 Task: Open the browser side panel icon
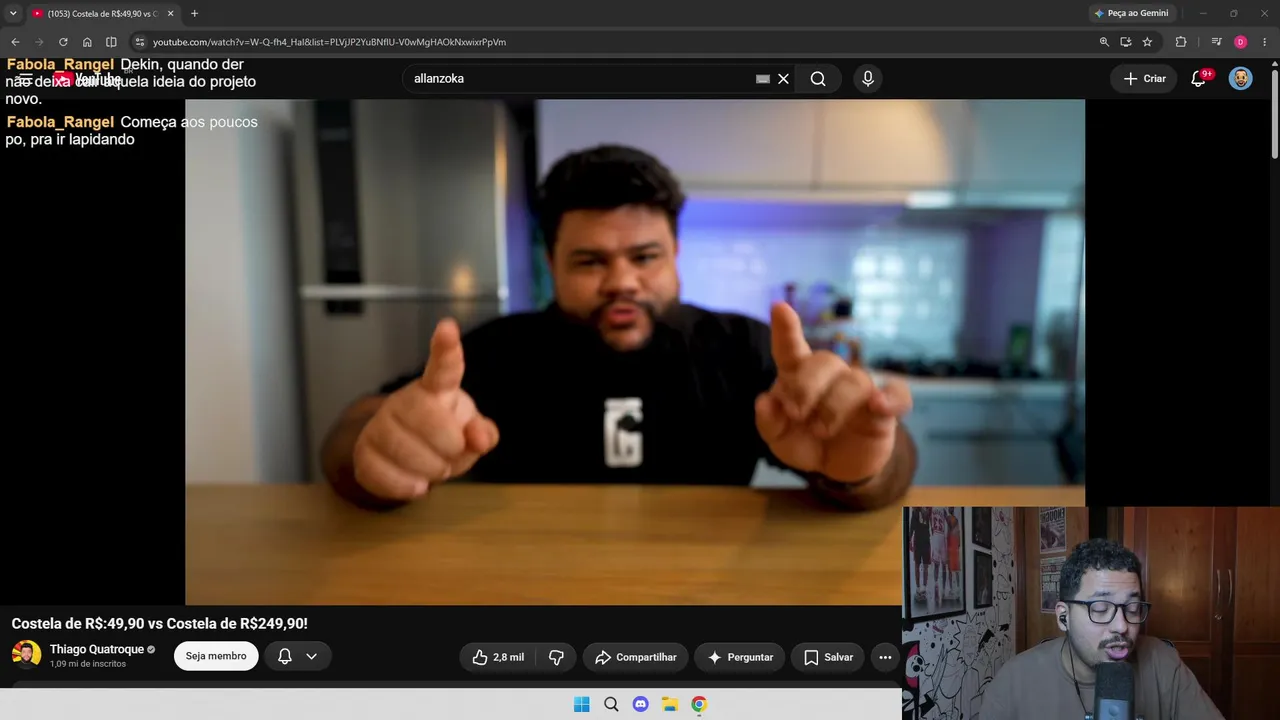click(111, 42)
